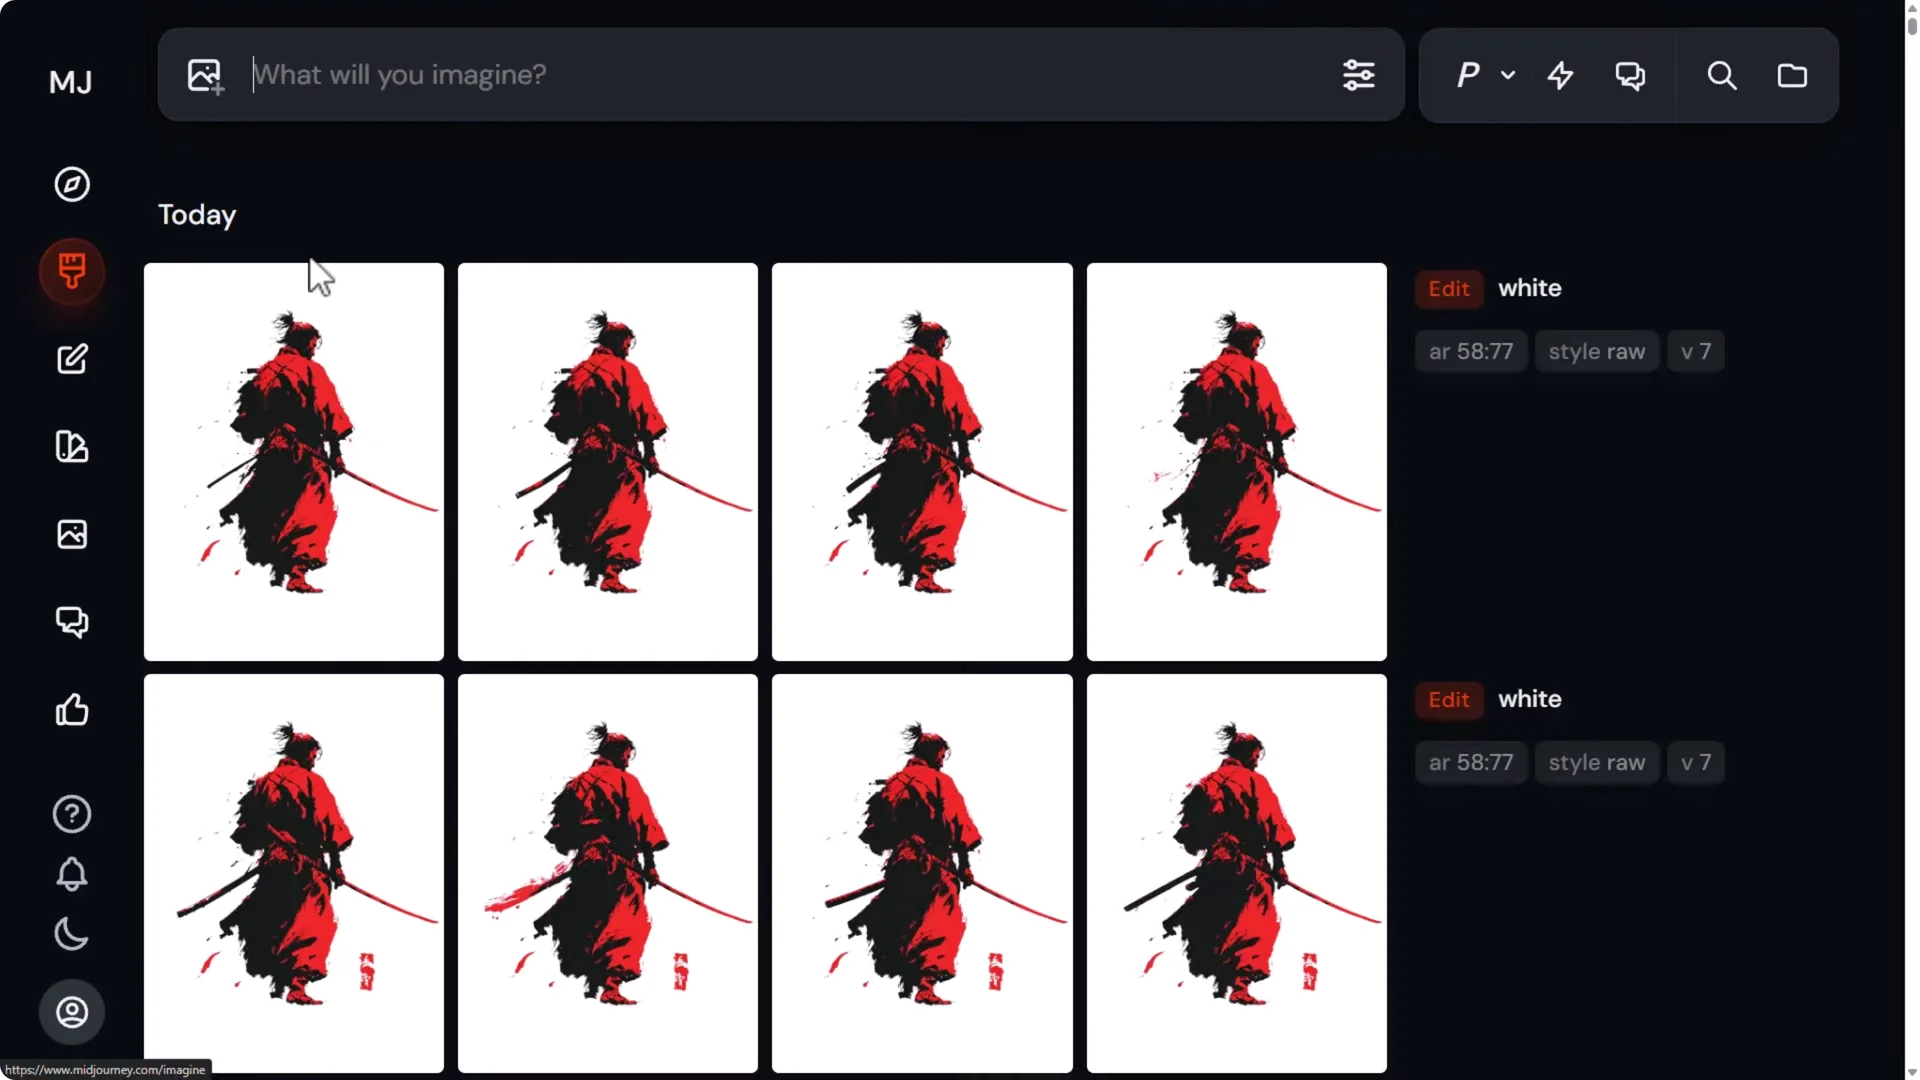Expand the 'v 7' version tag
The height and width of the screenshot is (1080, 1920).
click(1696, 351)
